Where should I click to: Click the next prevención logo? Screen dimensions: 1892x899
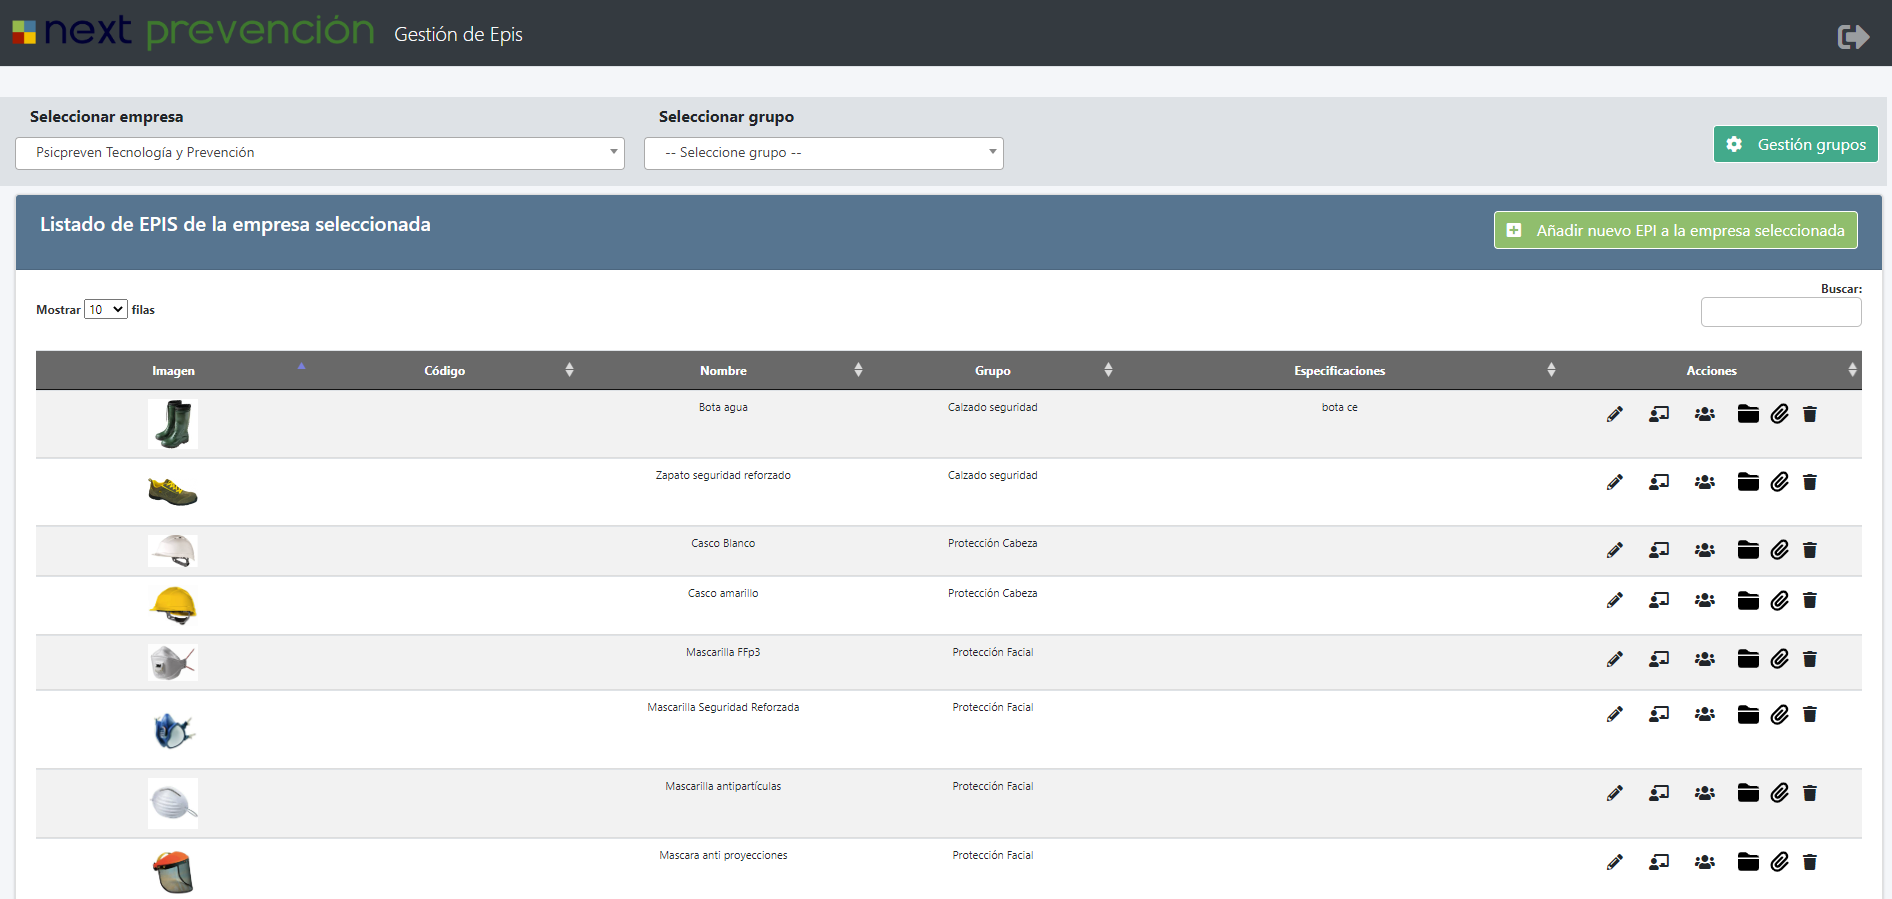pos(193,32)
